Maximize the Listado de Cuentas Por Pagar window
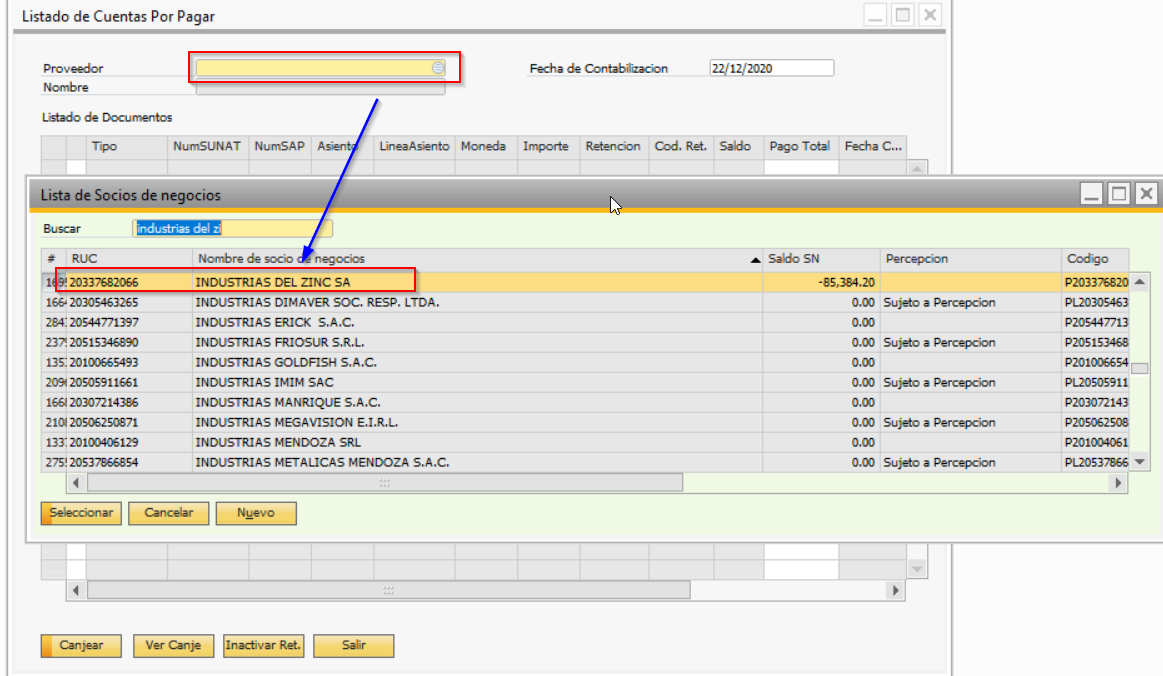Image resolution: width=1163 pixels, height=676 pixels. [903, 15]
